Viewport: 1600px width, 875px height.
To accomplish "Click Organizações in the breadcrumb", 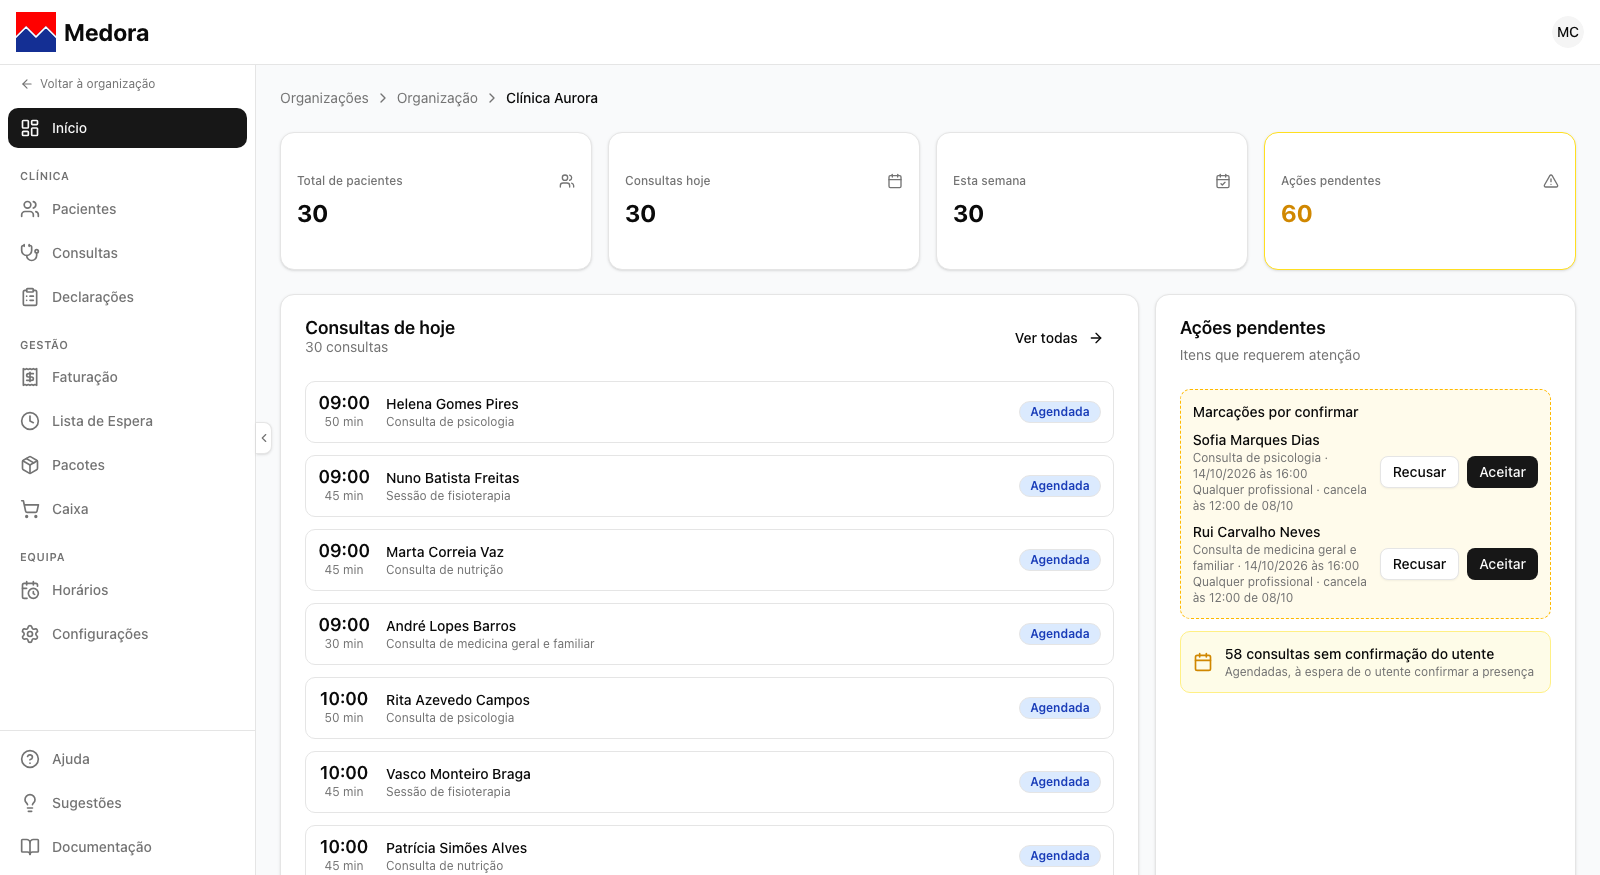I will (x=324, y=98).
